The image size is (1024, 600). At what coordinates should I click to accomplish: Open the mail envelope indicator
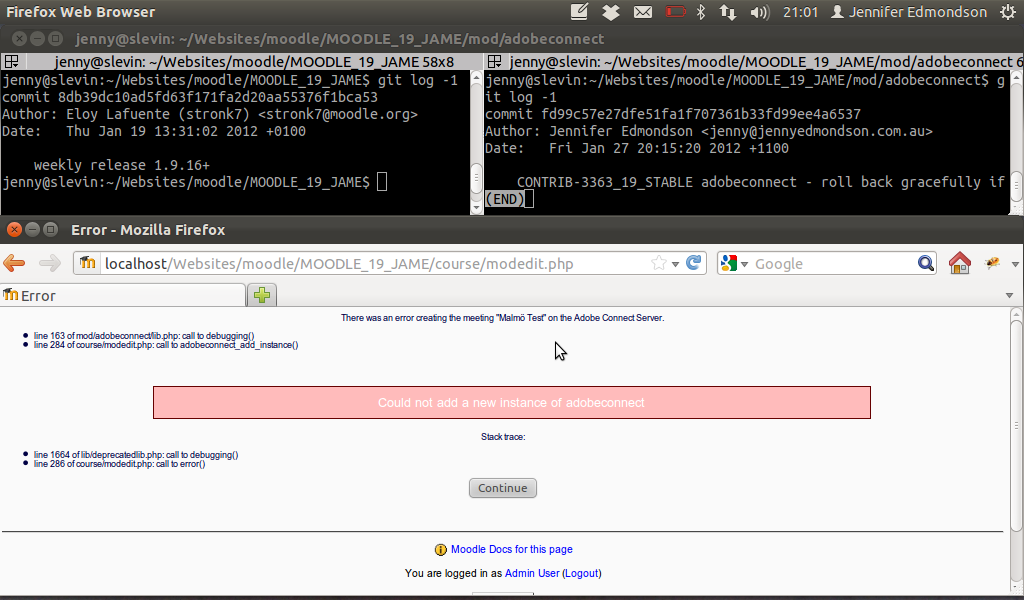click(643, 12)
